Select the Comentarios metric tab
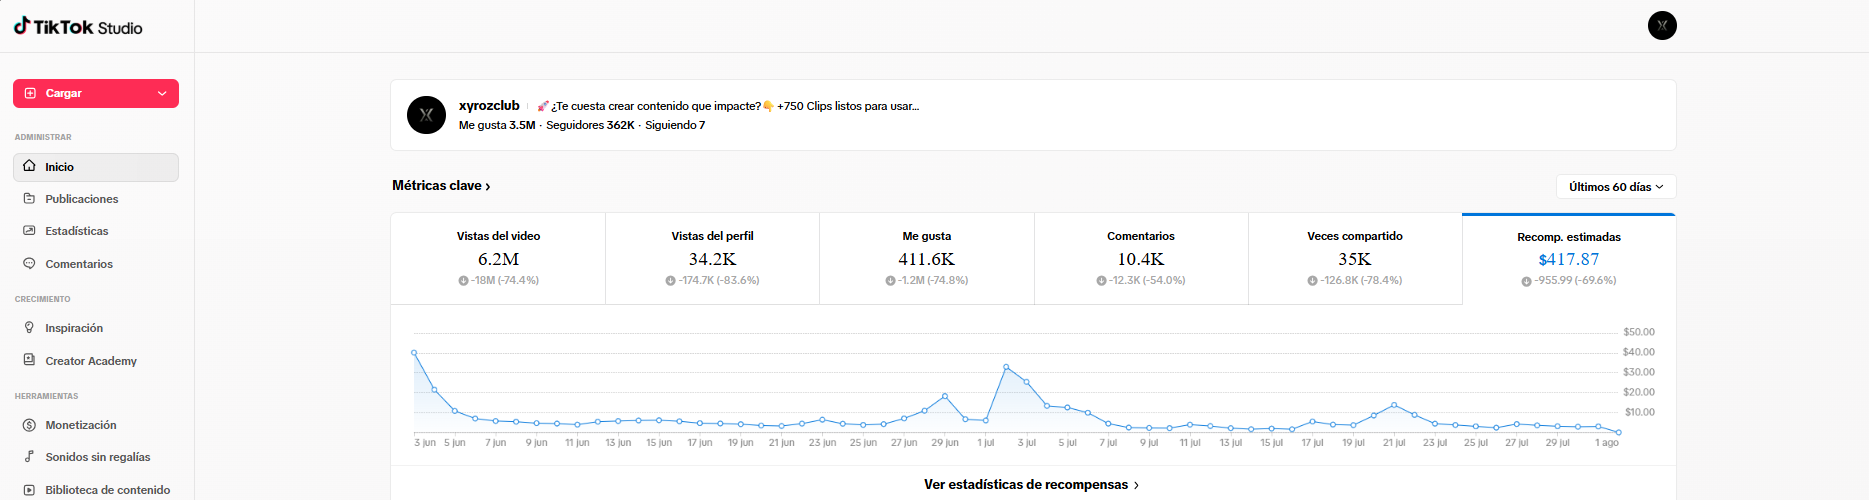 pos(1141,258)
